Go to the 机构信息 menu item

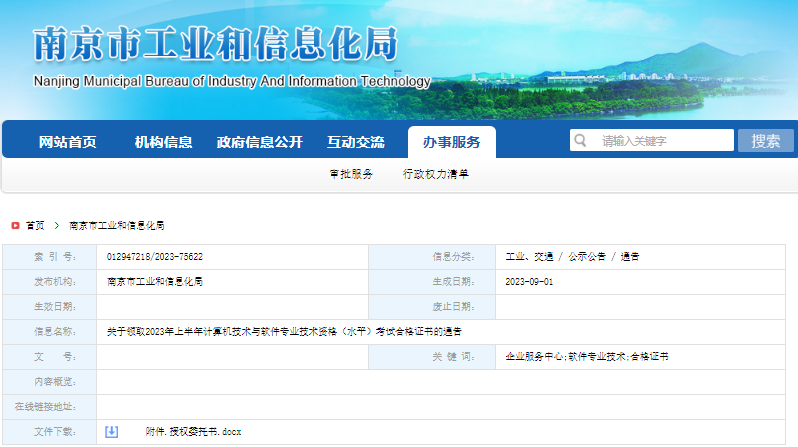click(x=163, y=142)
